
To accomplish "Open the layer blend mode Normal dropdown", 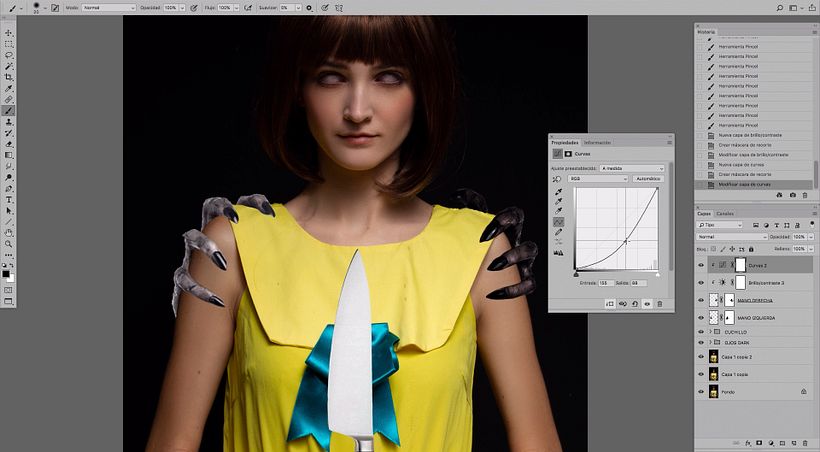I will pyautogui.click(x=731, y=236).
